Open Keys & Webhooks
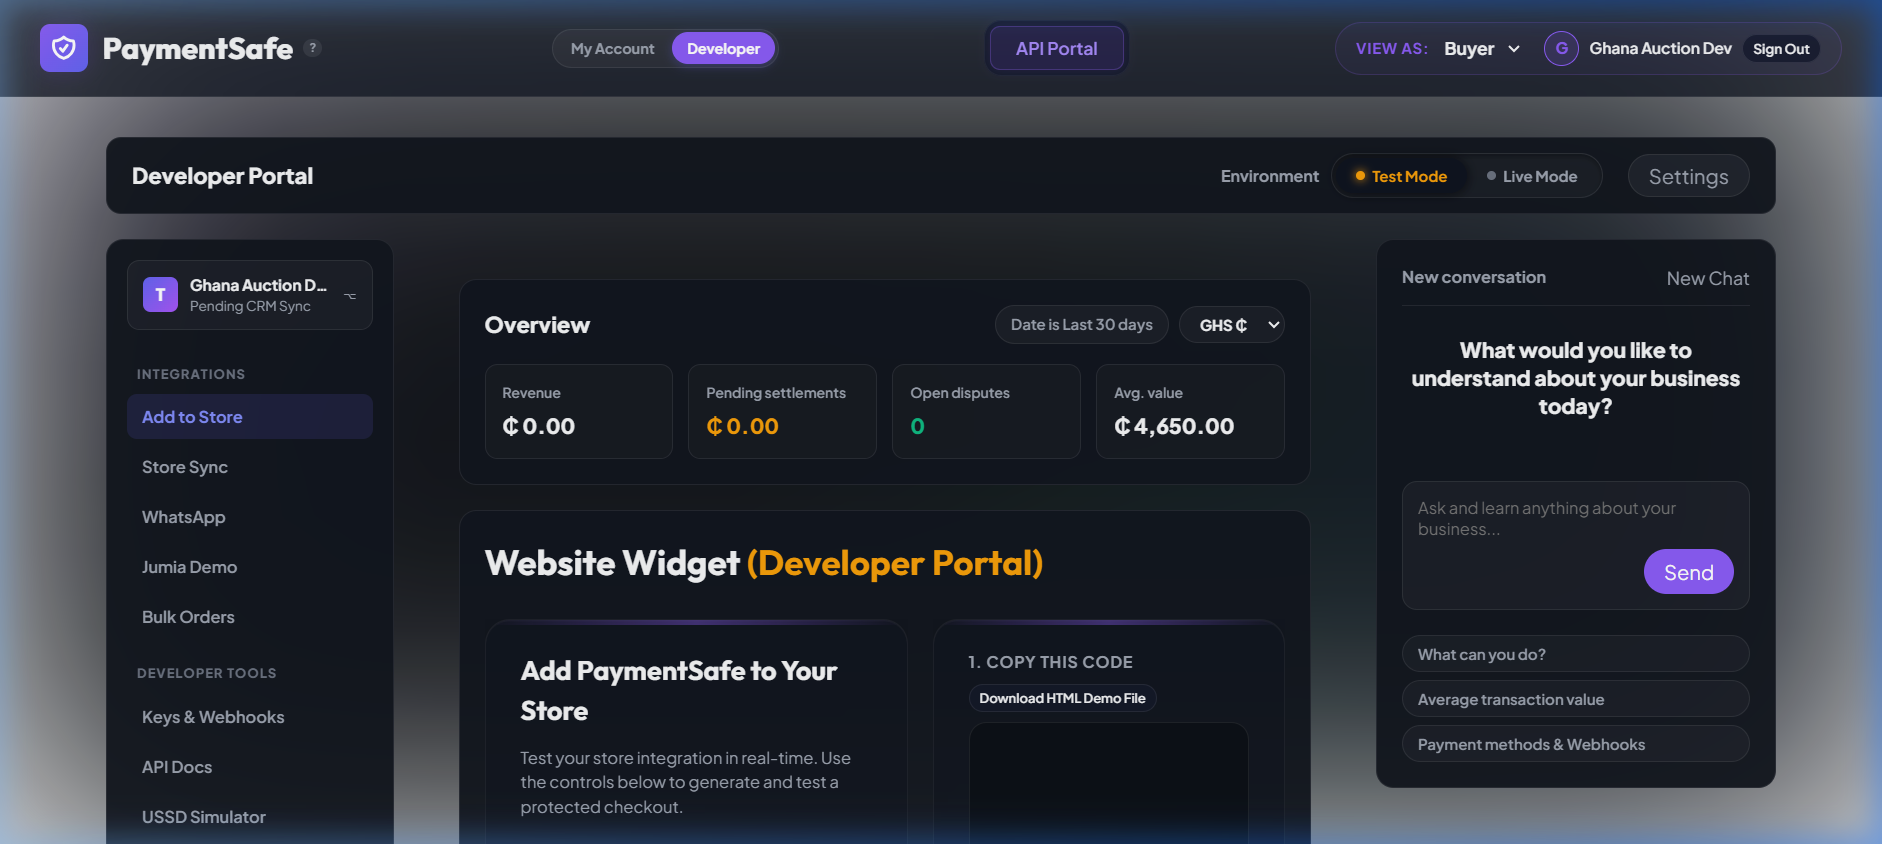The image size is (1882, 844). click(250, 717)
